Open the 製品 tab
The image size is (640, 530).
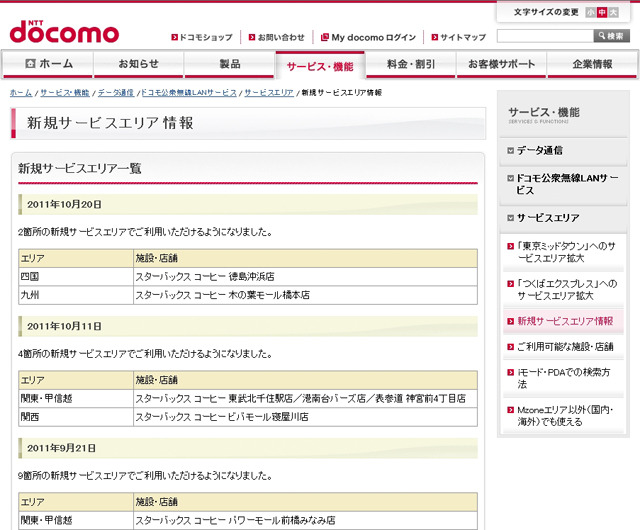[229, 64]
